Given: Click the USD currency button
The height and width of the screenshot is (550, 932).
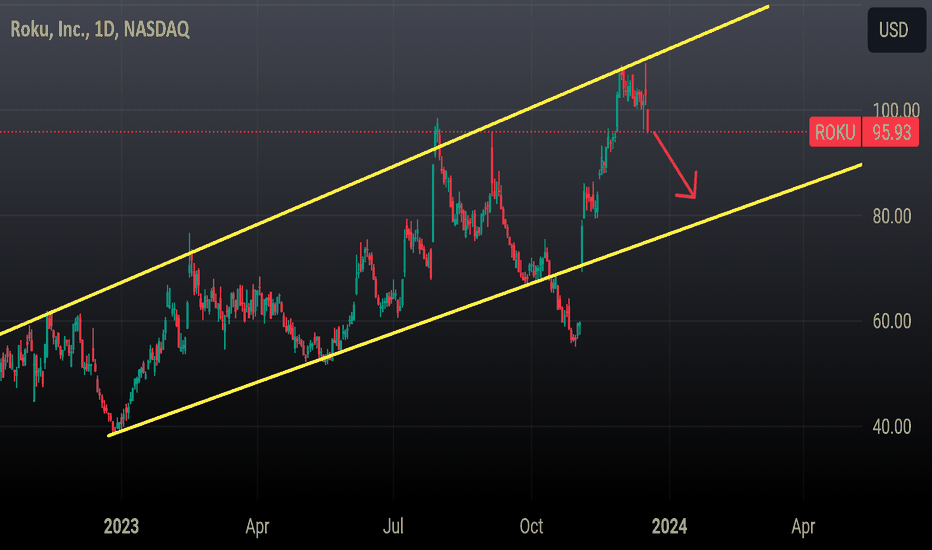Looking at the screenshot, I should coord(896,30).
